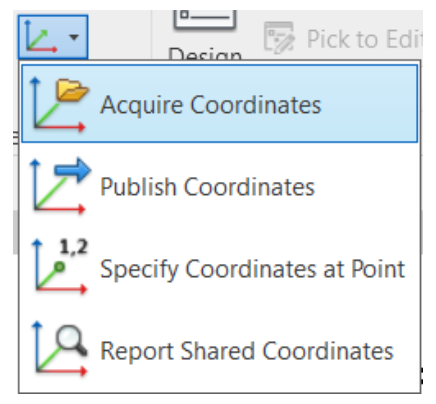Click the Design label under the icon

[x=205, y=53]
